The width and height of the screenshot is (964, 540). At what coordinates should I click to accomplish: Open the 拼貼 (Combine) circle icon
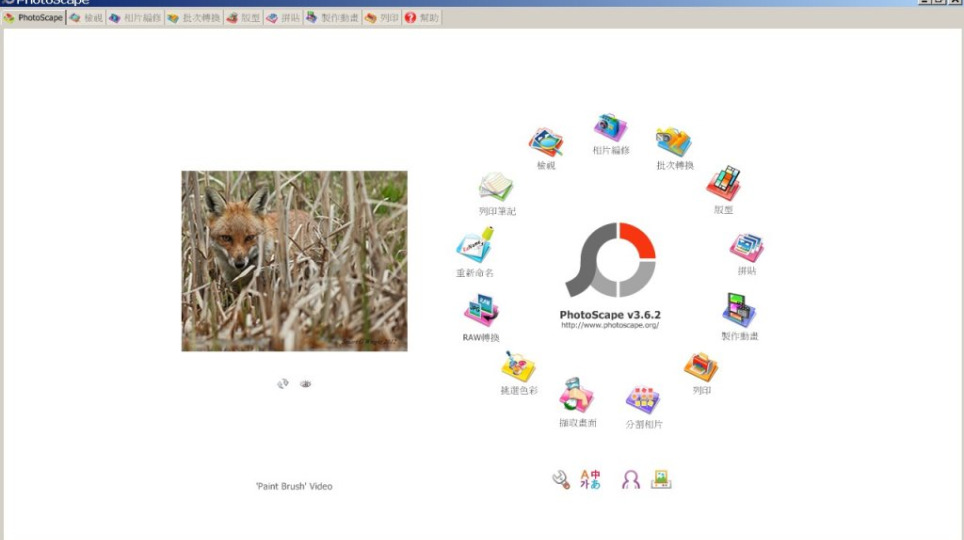point(747,247)
